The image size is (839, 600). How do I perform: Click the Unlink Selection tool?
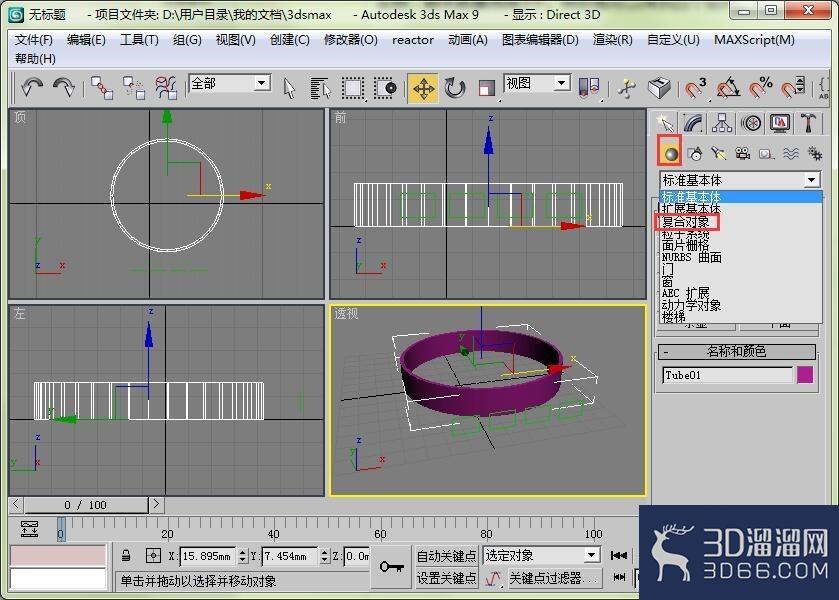pos(134,87)
